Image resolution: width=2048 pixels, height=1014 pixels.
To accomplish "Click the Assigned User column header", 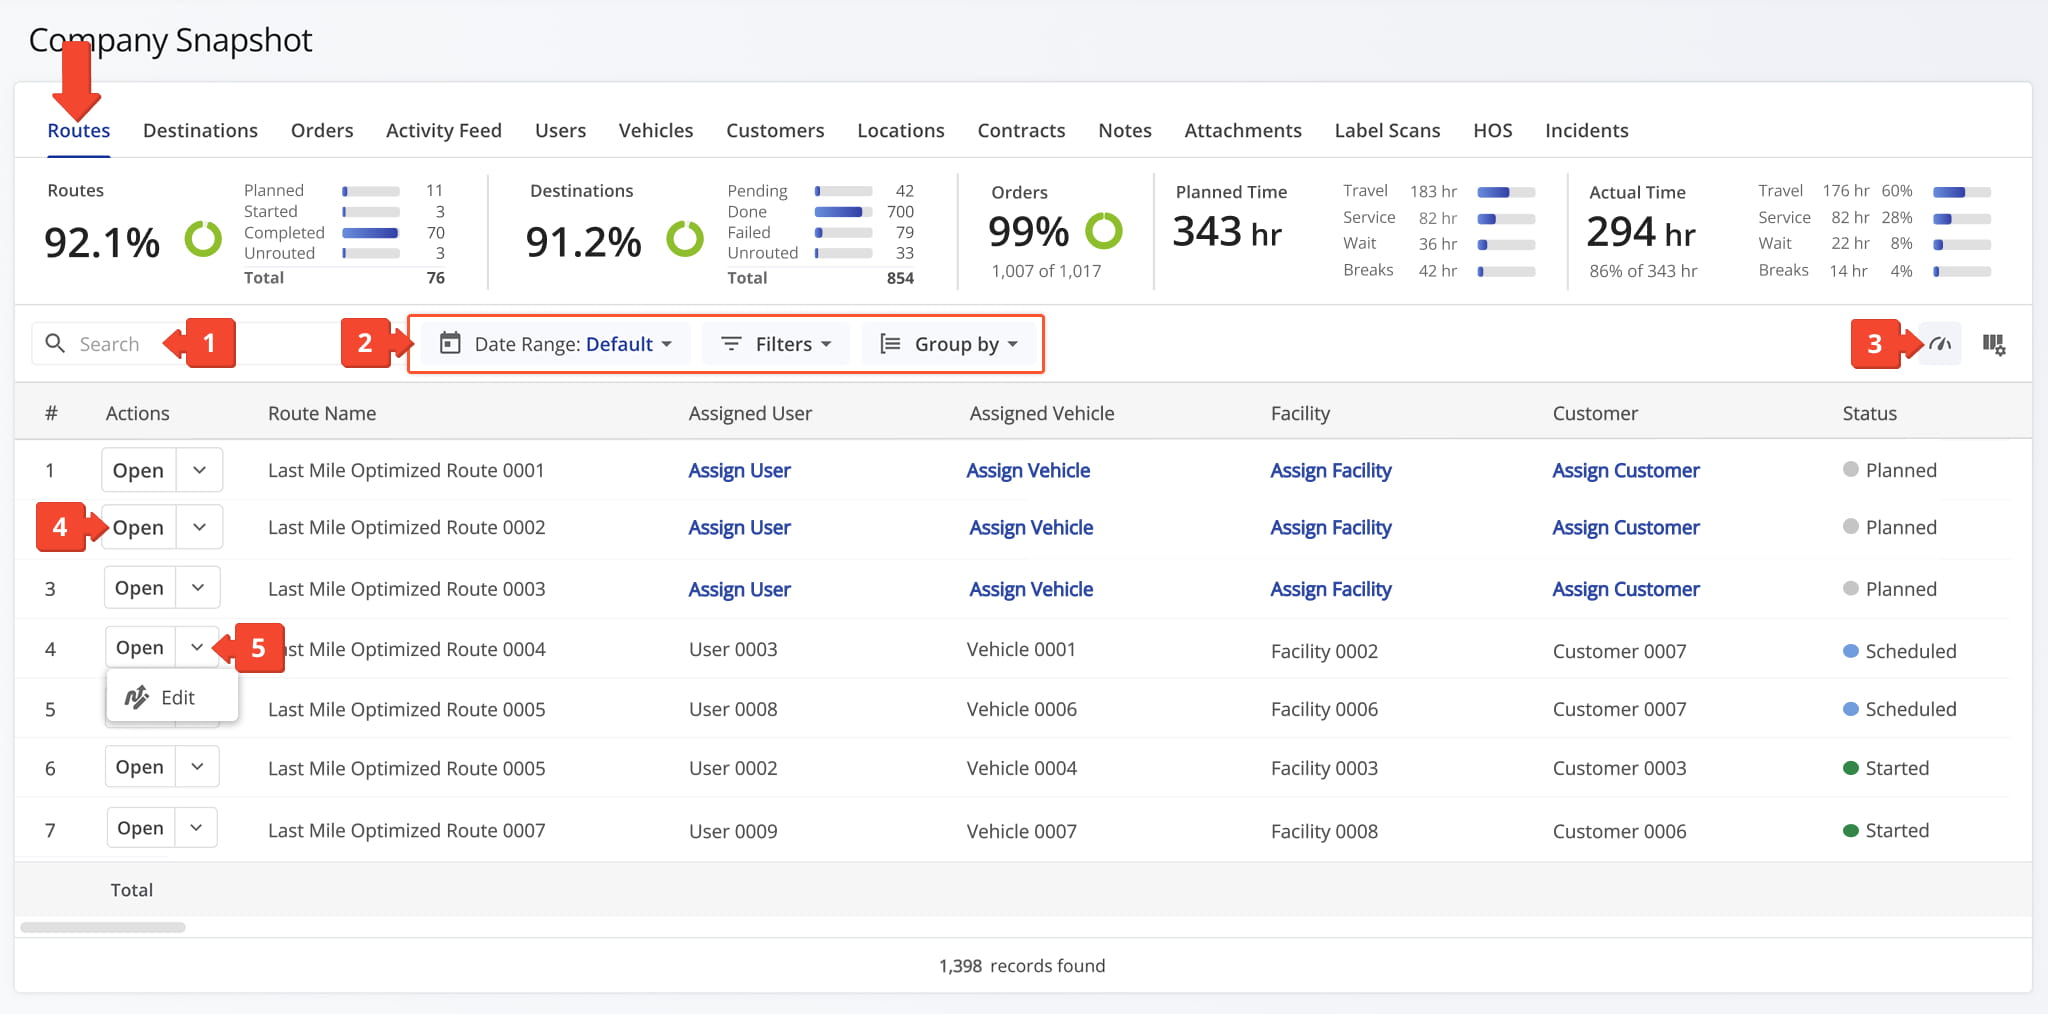I will [x=750, y=413].
